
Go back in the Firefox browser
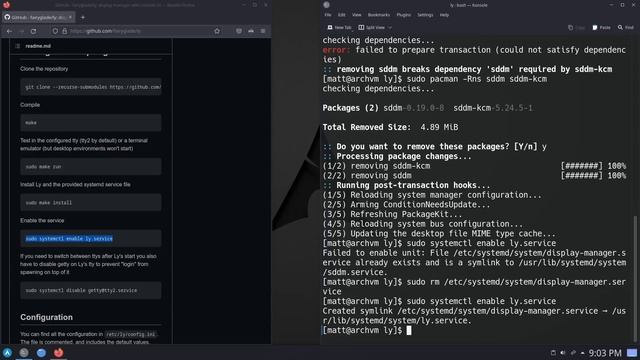(x=9, y=31)
